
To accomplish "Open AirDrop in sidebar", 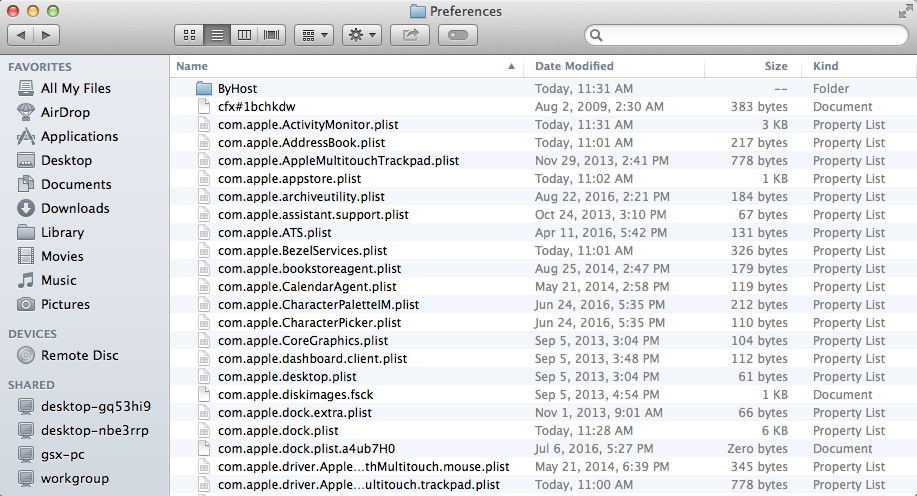I will pyautogui.click(x=65, y=112).
